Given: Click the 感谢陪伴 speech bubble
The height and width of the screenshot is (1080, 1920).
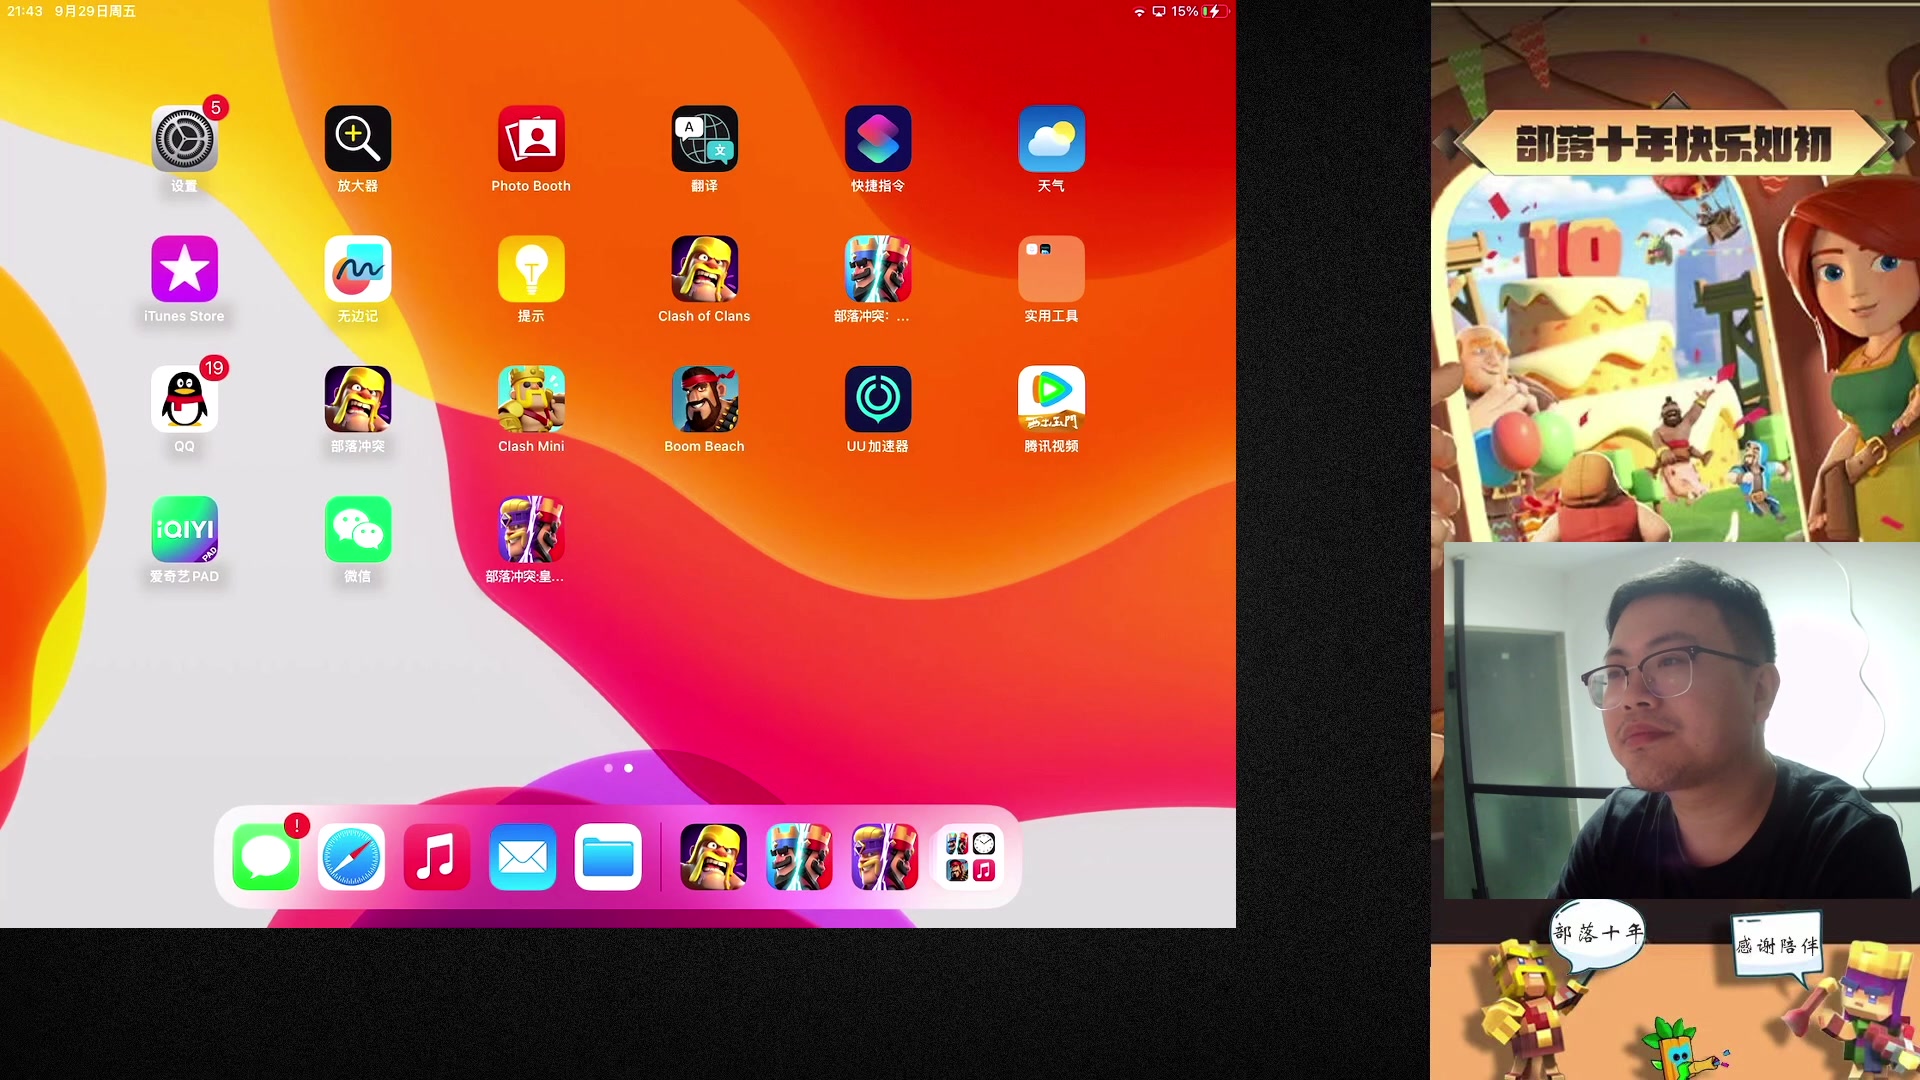Looking at the screenshot, I should pyautogui.click(x=1777, y=944).
